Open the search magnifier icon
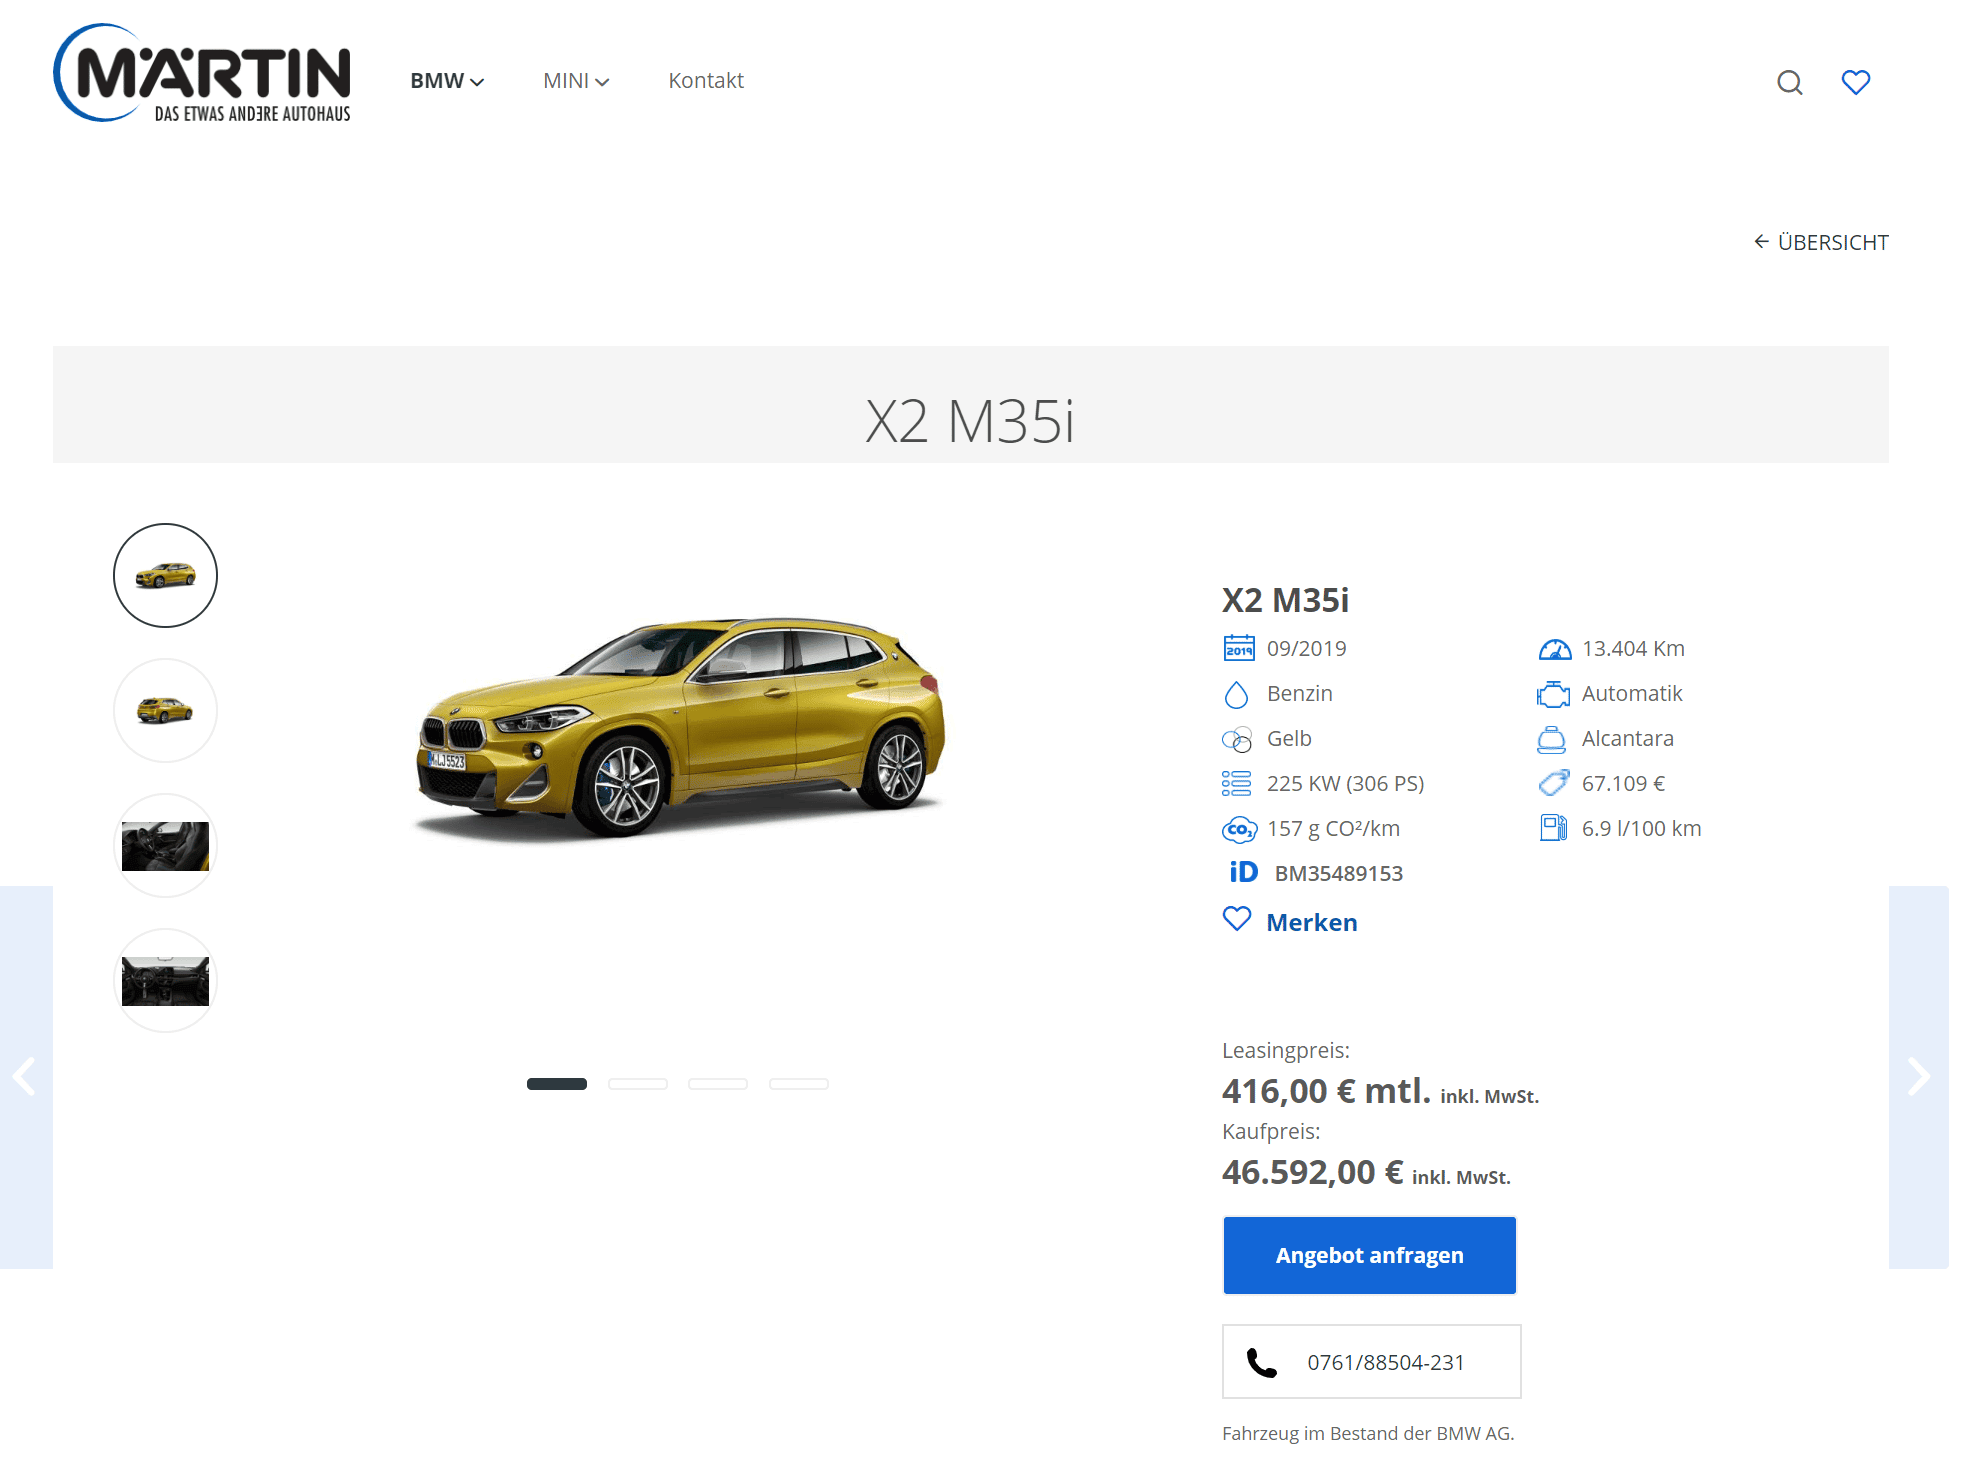Image resolution: width=1978 pixels, height=1482 pixels. coord(1789,82)
